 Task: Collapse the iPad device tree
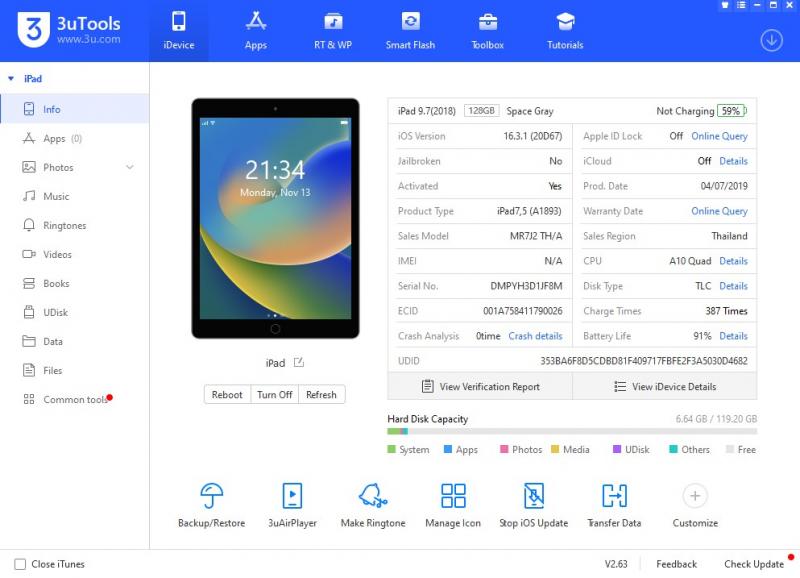(x=11, y=79)
